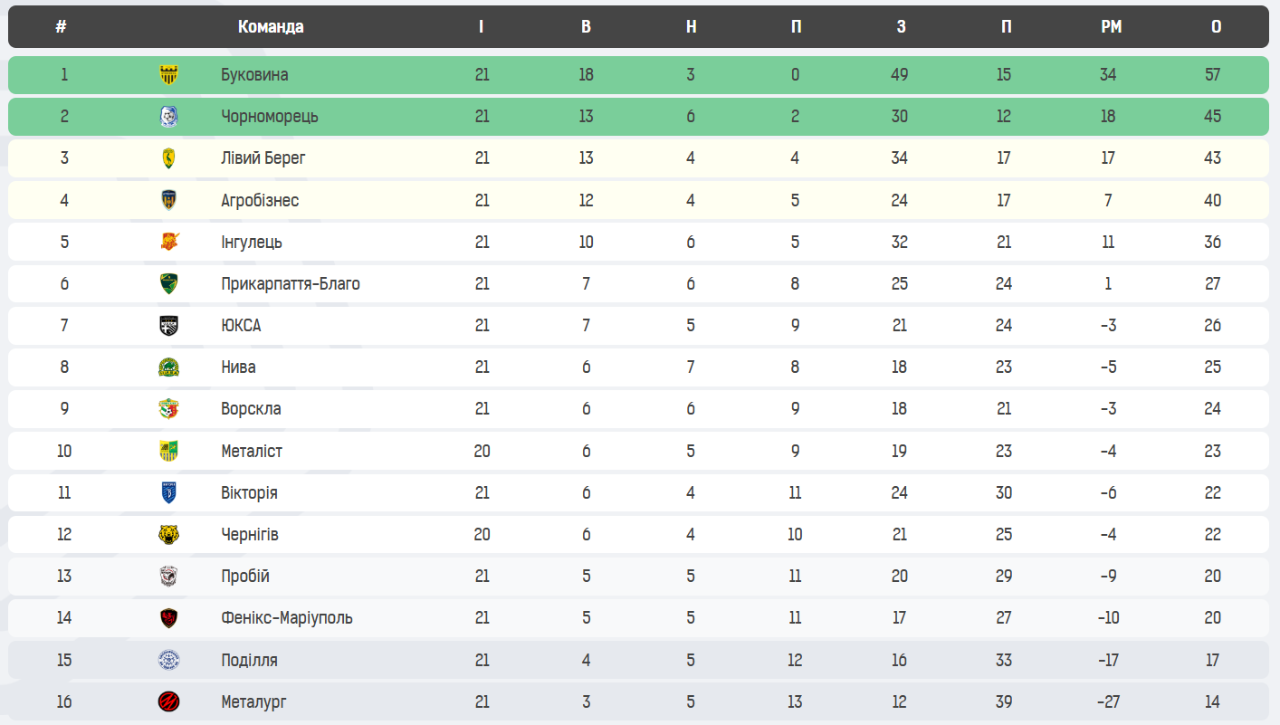Click the Агробізнес team crest icon
Viewport: 1280px width, 725px height.
(x=169, y=200)
